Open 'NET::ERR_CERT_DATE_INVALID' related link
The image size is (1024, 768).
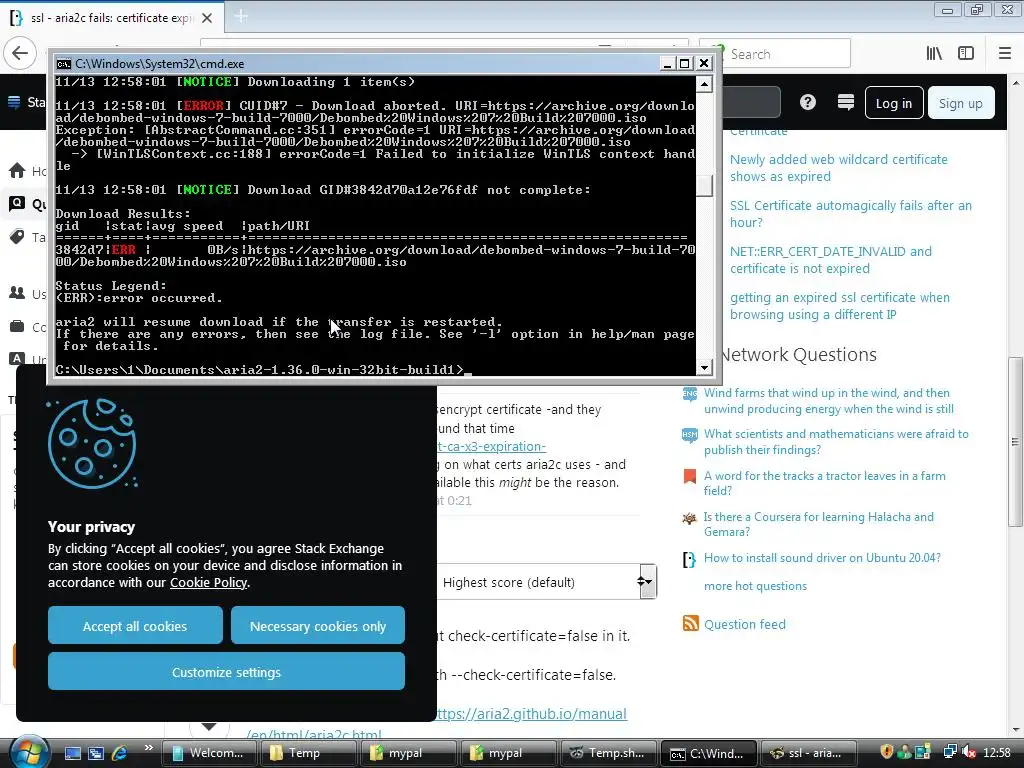pyautogui.click(x=830, y=260)
